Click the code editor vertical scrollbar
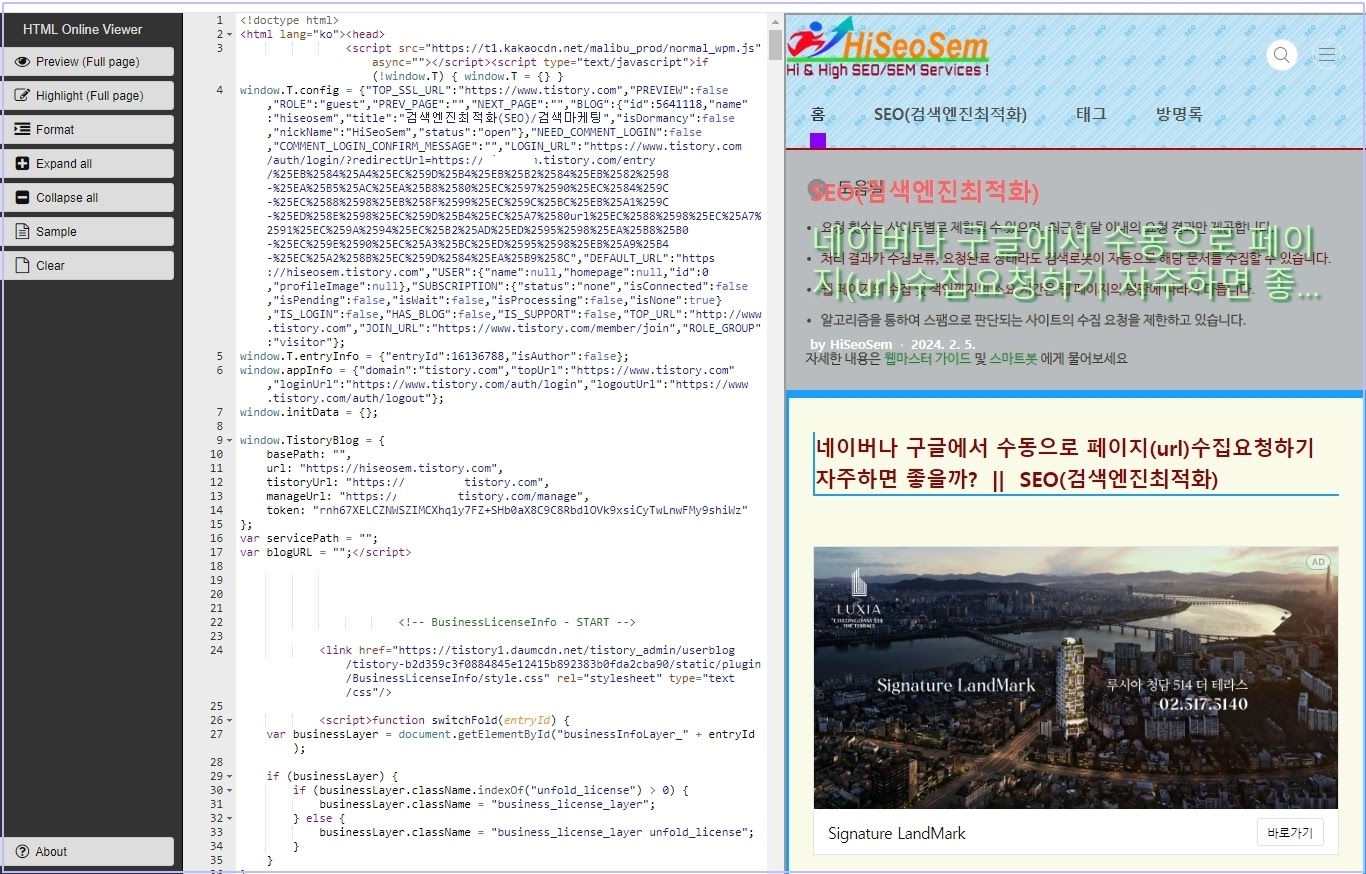The width and height of the screenshot is (1366, 874). pos(775,45)
